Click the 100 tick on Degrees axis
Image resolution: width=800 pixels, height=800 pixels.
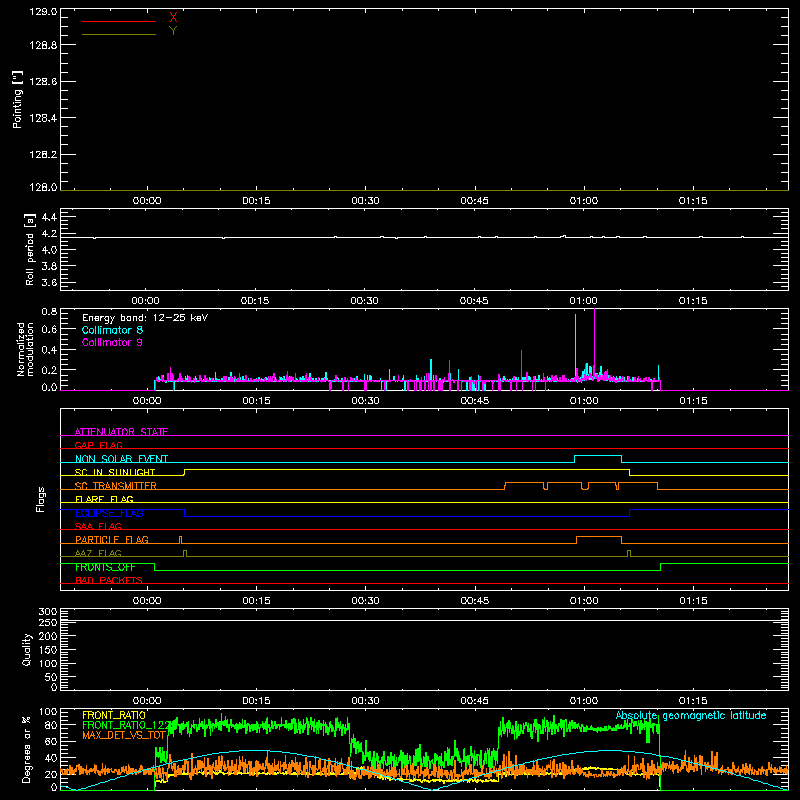tap(48, 712)
